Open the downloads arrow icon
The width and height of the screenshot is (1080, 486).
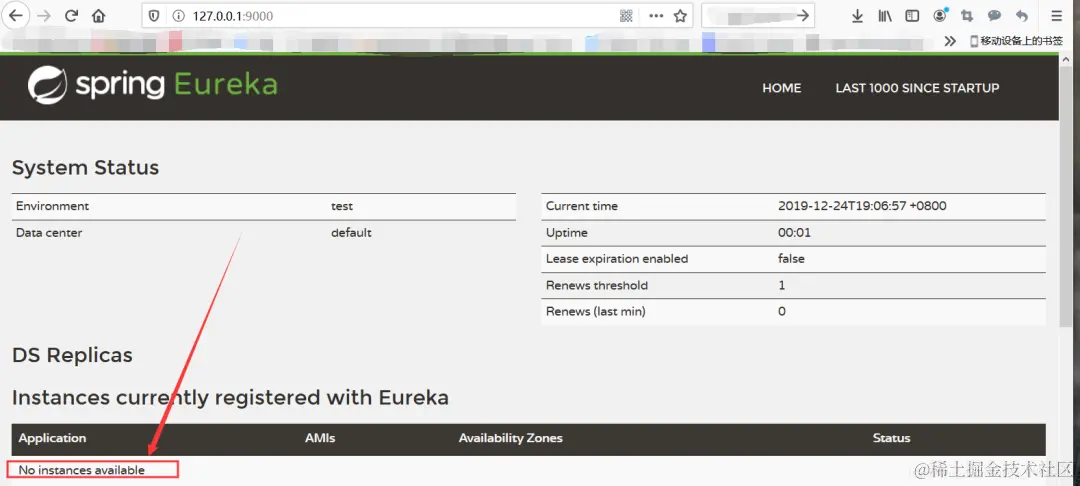(x=858, y=16)
